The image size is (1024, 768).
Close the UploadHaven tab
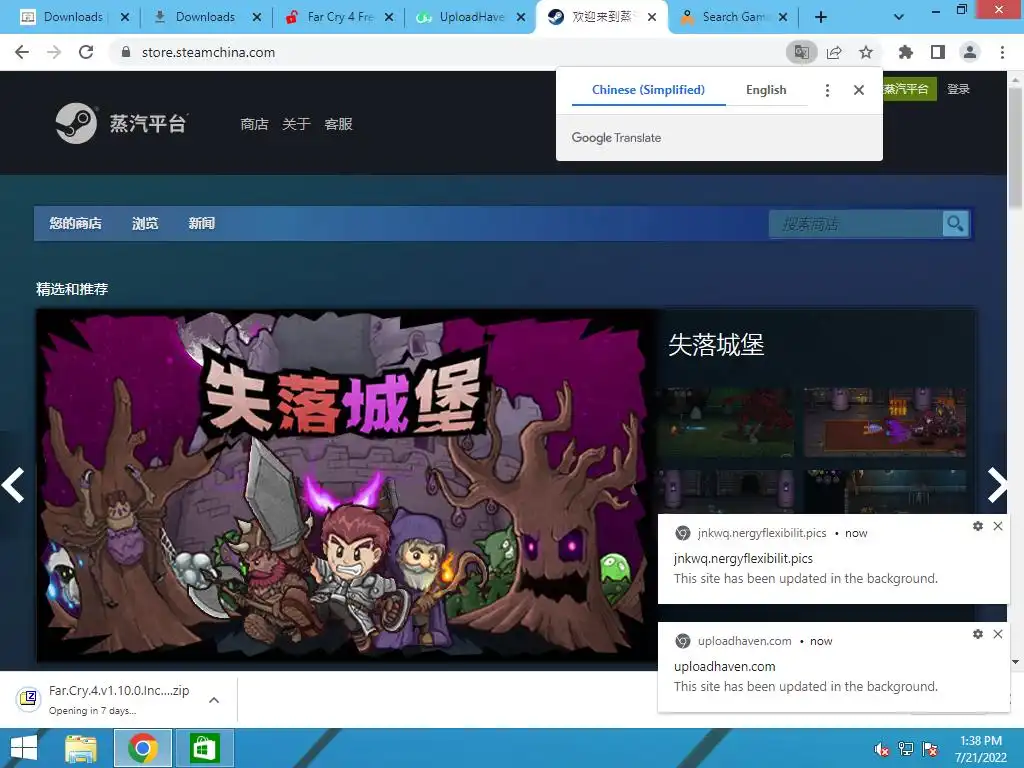coord(520,17)
